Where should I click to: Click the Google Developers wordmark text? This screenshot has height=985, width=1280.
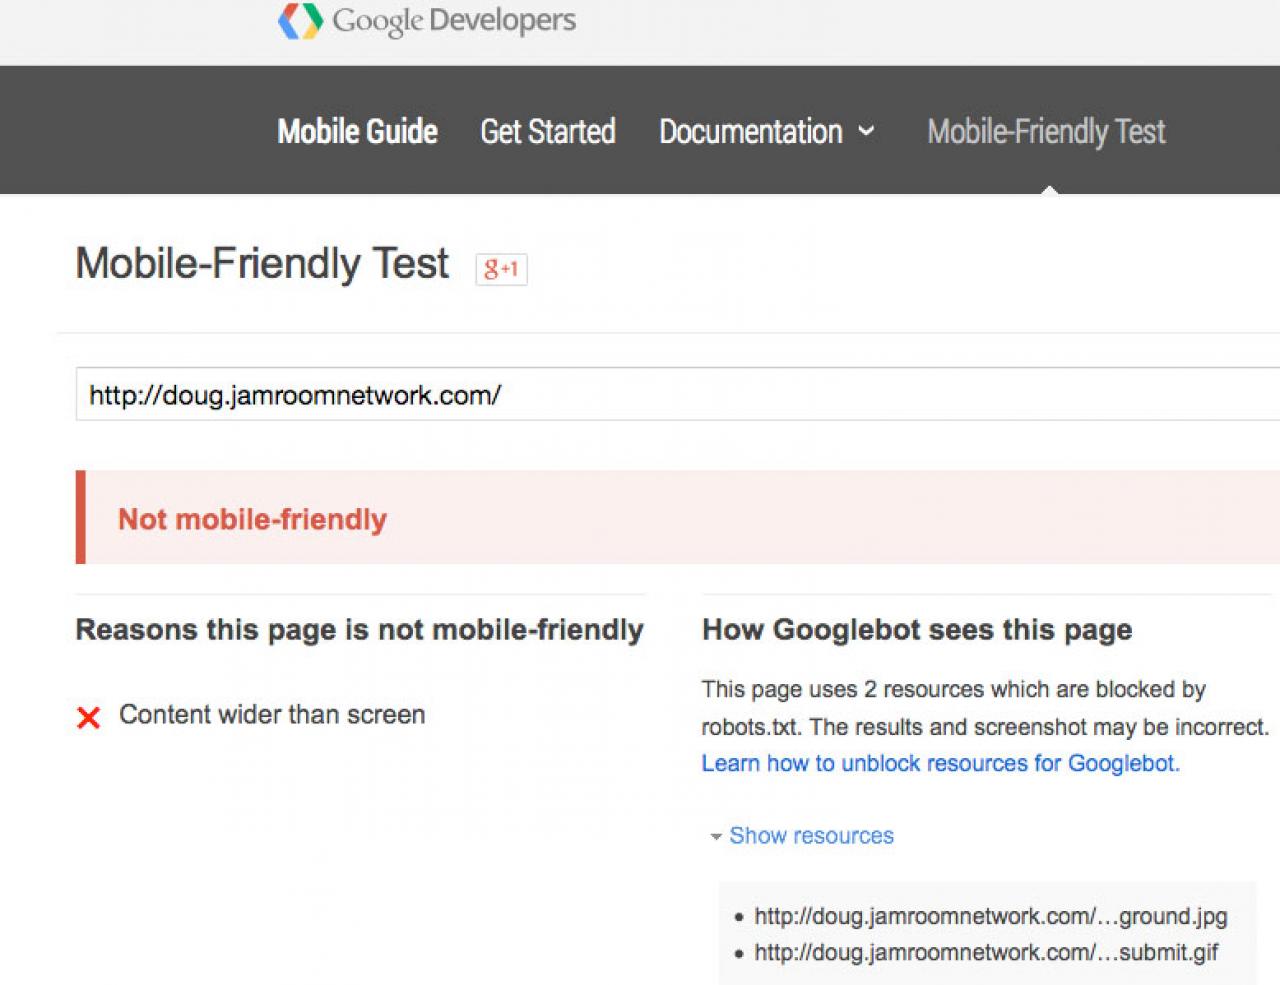454,20
